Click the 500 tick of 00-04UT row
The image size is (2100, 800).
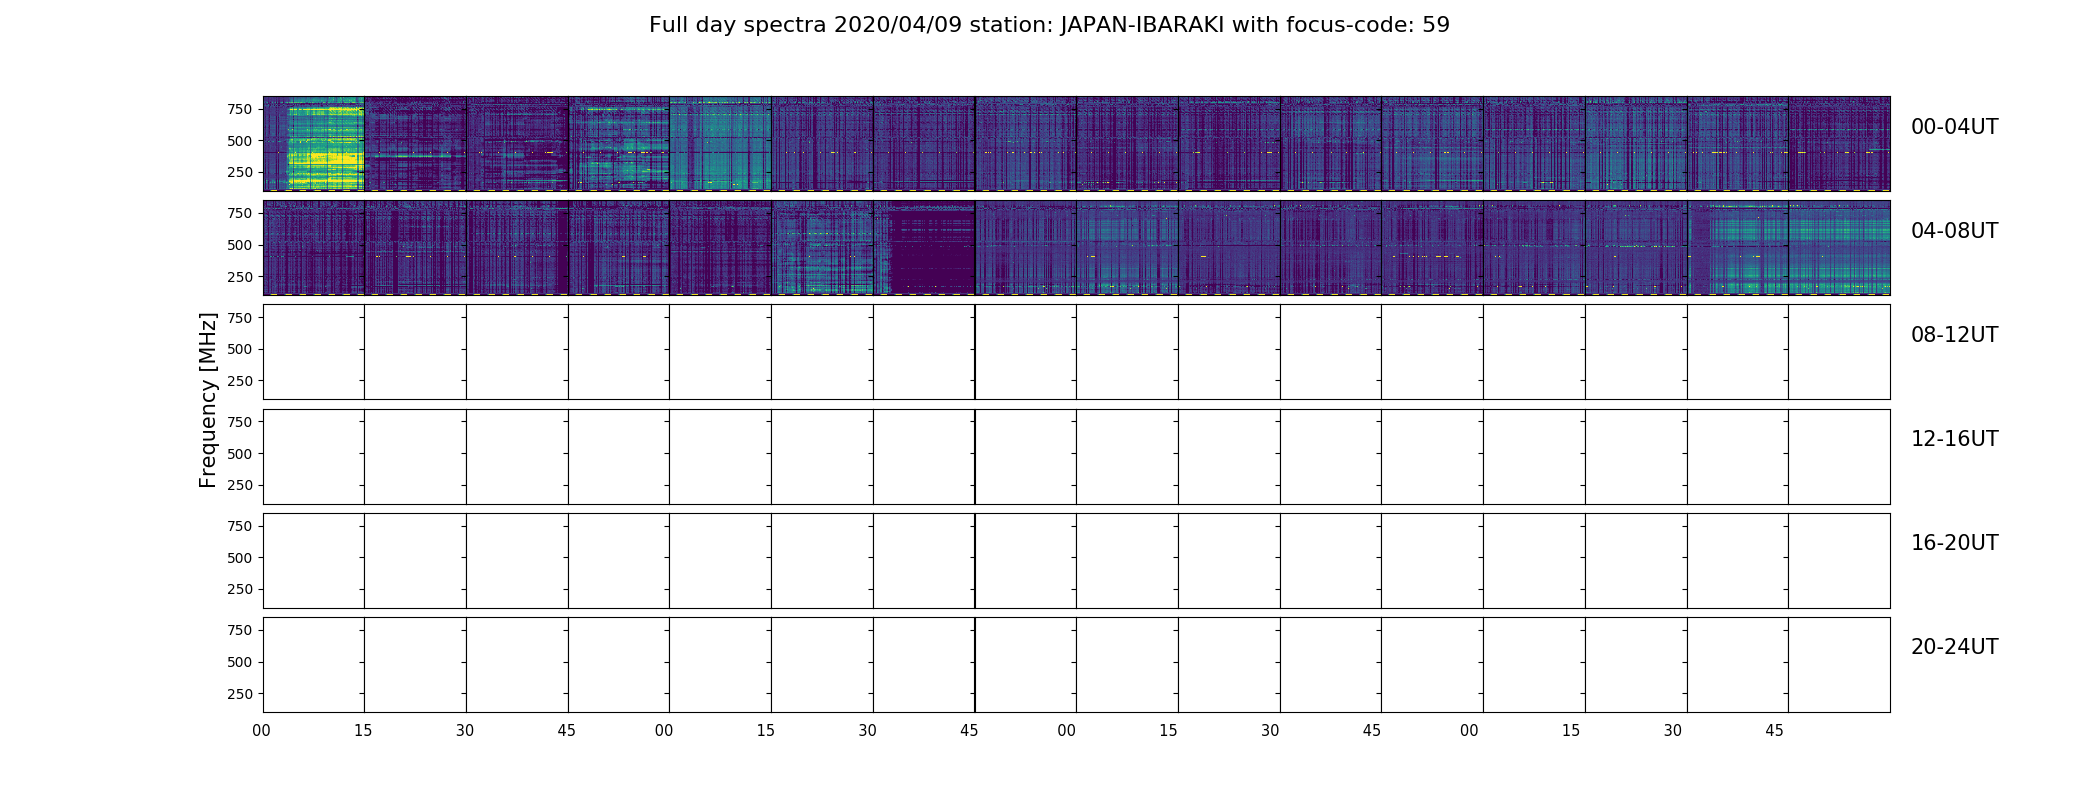point(240,141)
